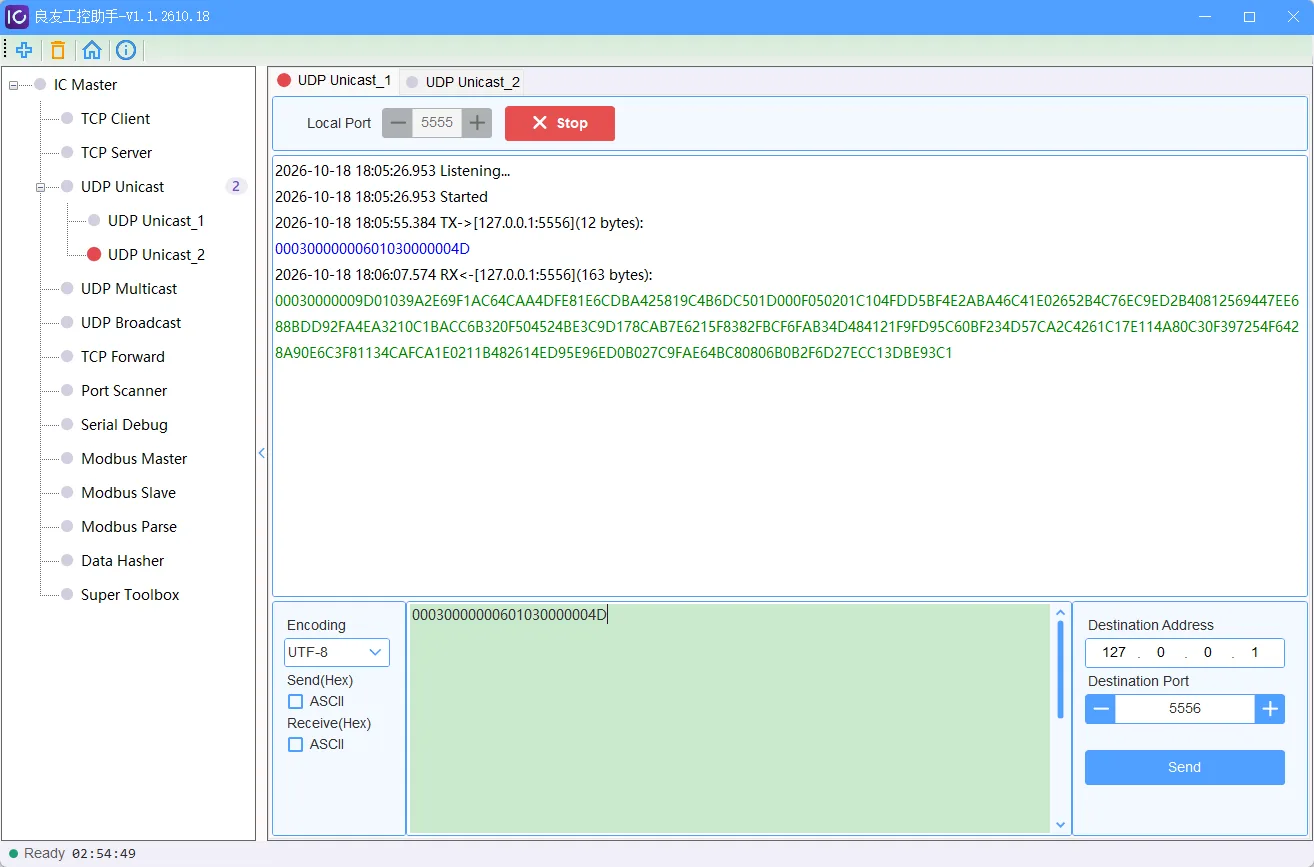This screenshot has width=1314, height=867.
Task: Click the orange delete trash icon
Action: 58,50
